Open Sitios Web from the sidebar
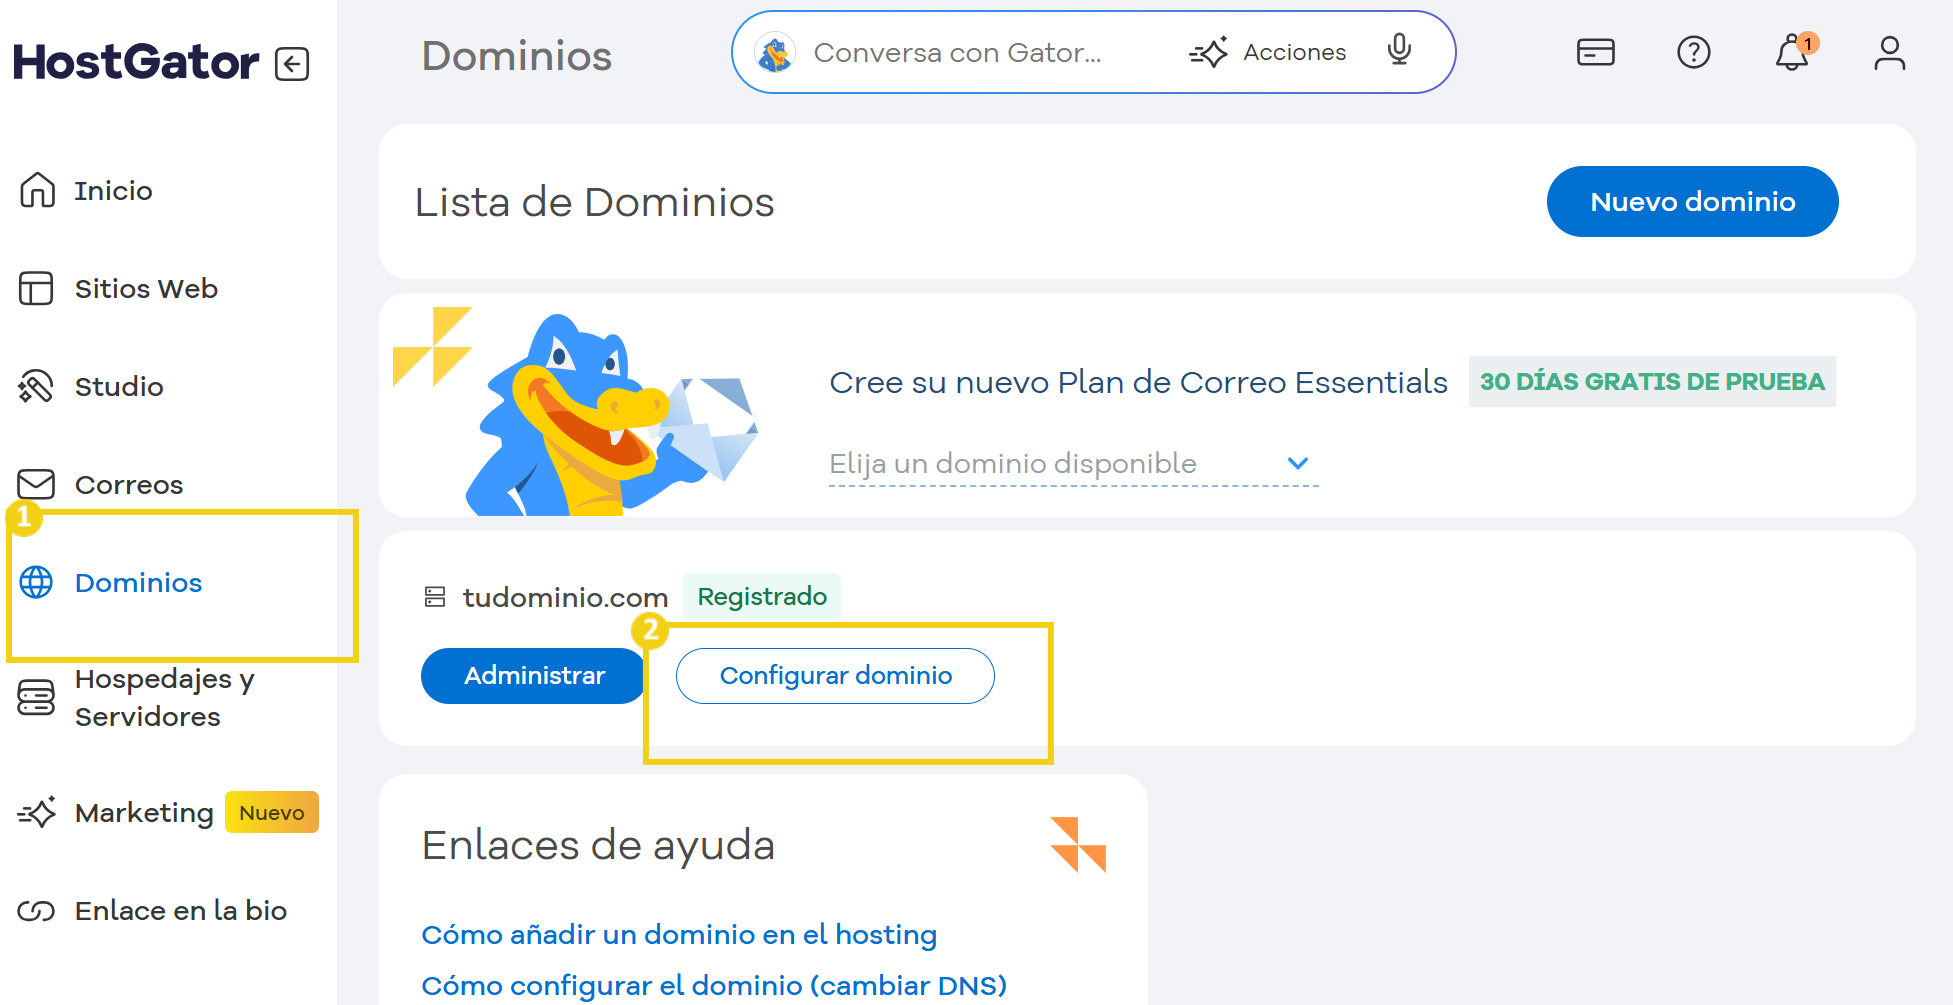 [145, 288]
